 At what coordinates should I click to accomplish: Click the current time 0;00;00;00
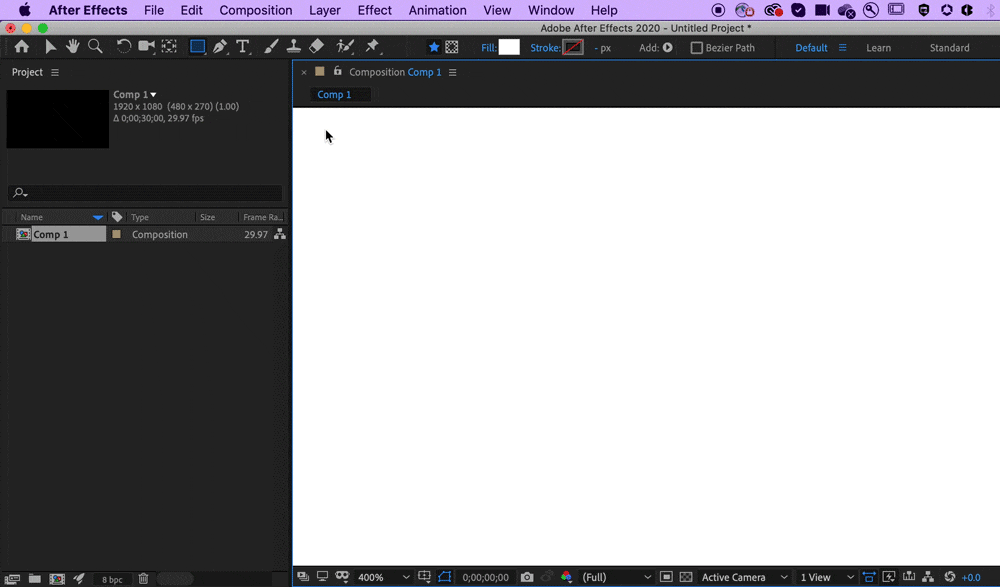[485, 577]
